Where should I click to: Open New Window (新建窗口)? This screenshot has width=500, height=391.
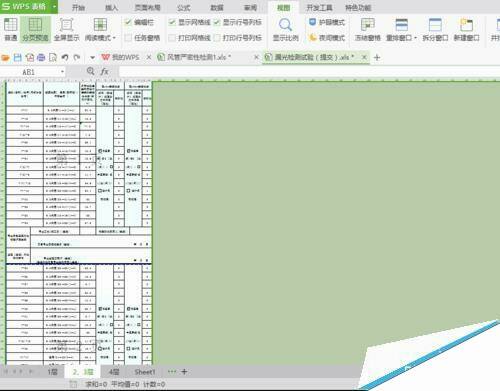466,29
